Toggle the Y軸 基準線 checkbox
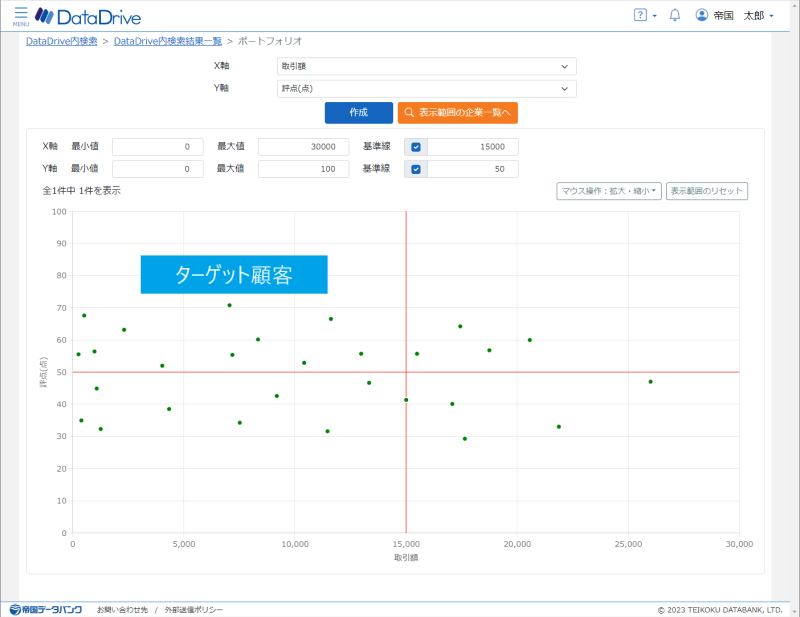The width and height of the screenshot is (800, 617). pyautogui.click(x=416, y=169)
